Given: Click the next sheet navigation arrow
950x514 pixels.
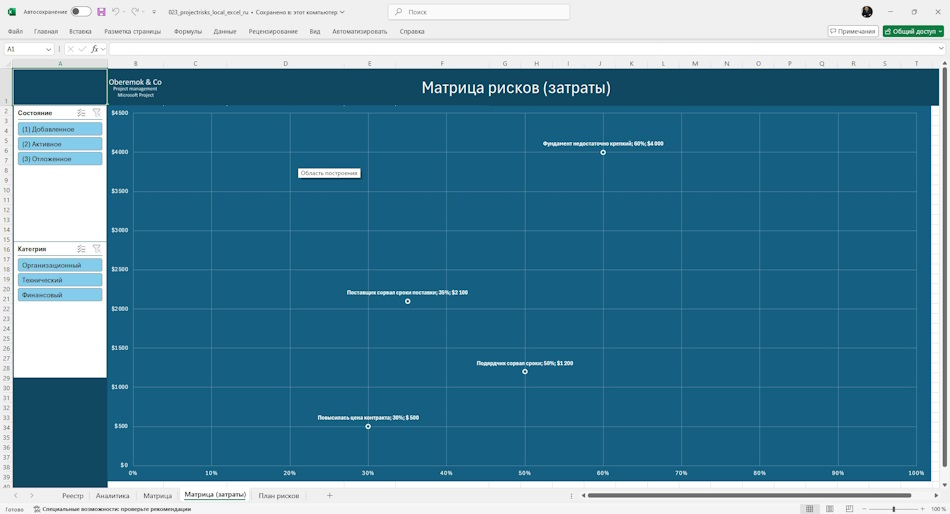Looking at the screenshot, I should tap(32, 496).
